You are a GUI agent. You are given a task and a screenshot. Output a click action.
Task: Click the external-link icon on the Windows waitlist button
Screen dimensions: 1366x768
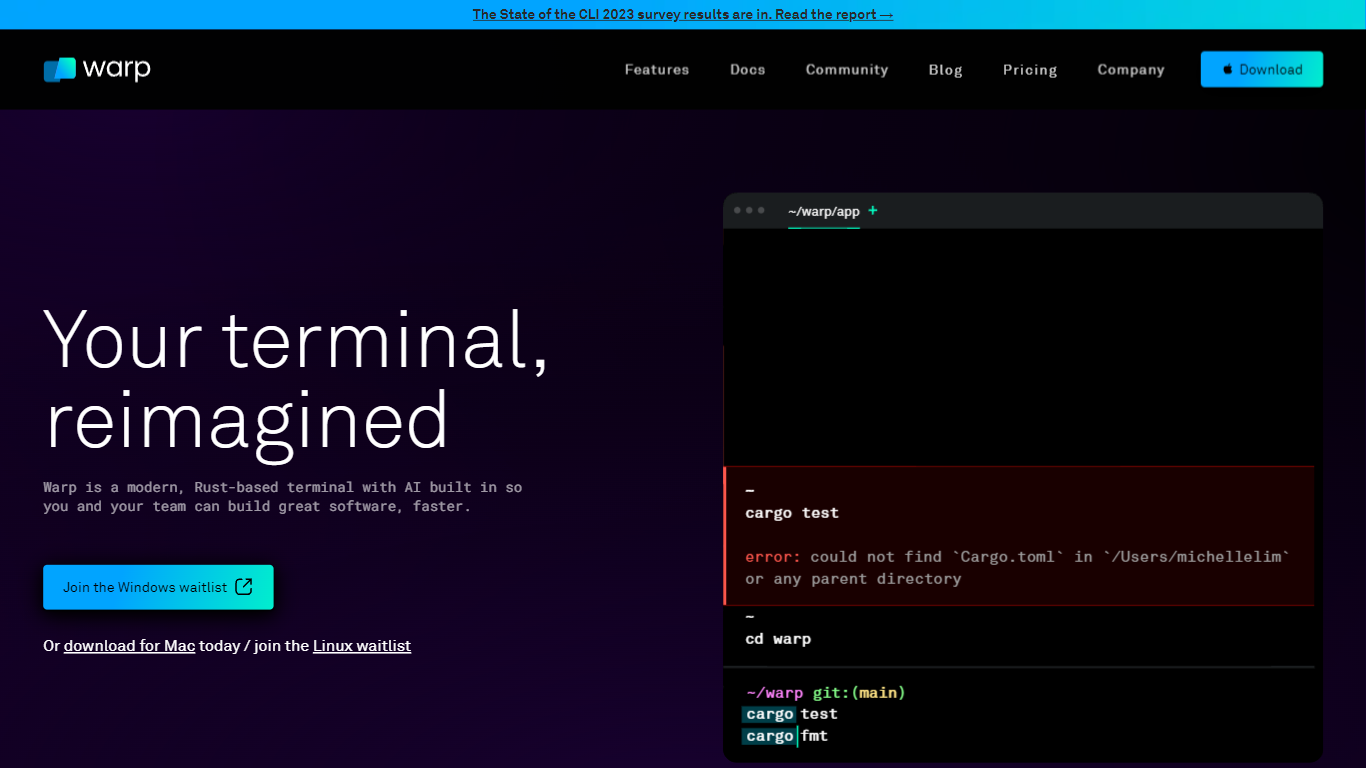tap(244, 587)
